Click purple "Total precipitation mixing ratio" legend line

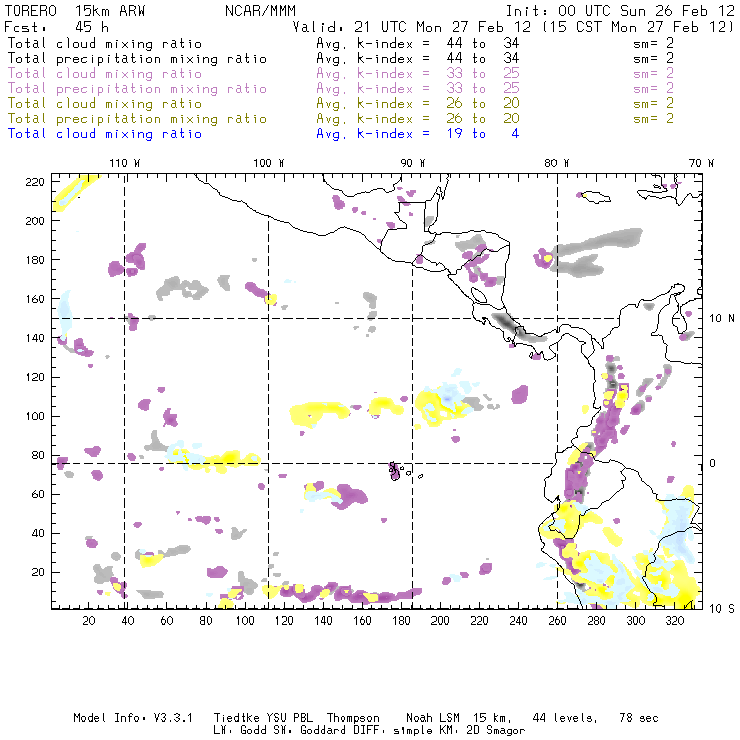tap(137, 89)
